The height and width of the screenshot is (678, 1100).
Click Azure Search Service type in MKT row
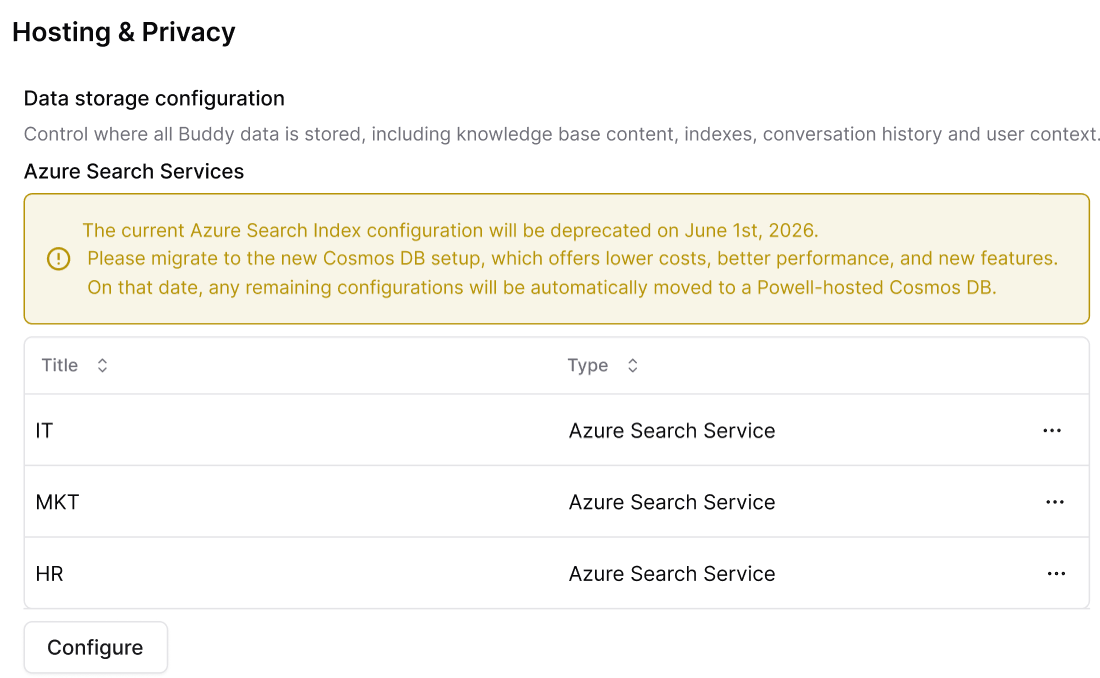tap(671, 502)
